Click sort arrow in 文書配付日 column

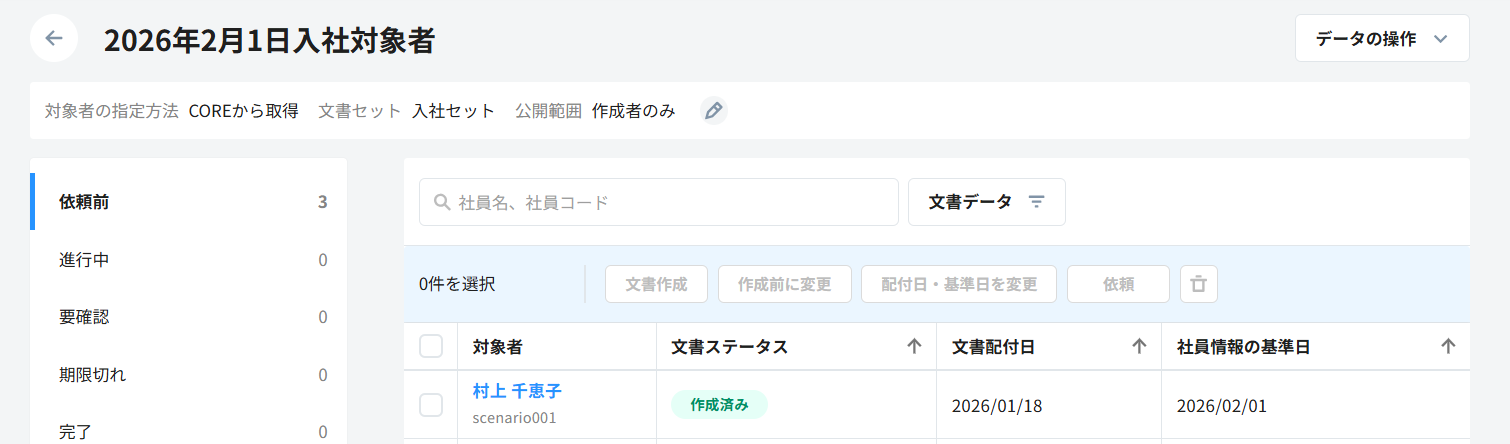(1138, 347)
